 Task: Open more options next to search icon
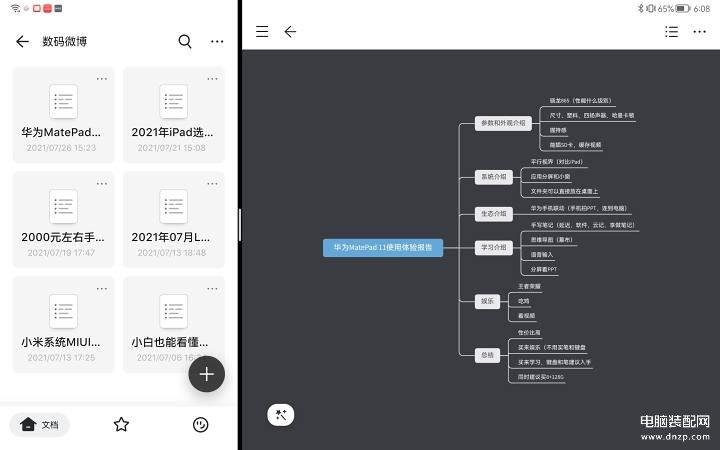coord(217,41)
